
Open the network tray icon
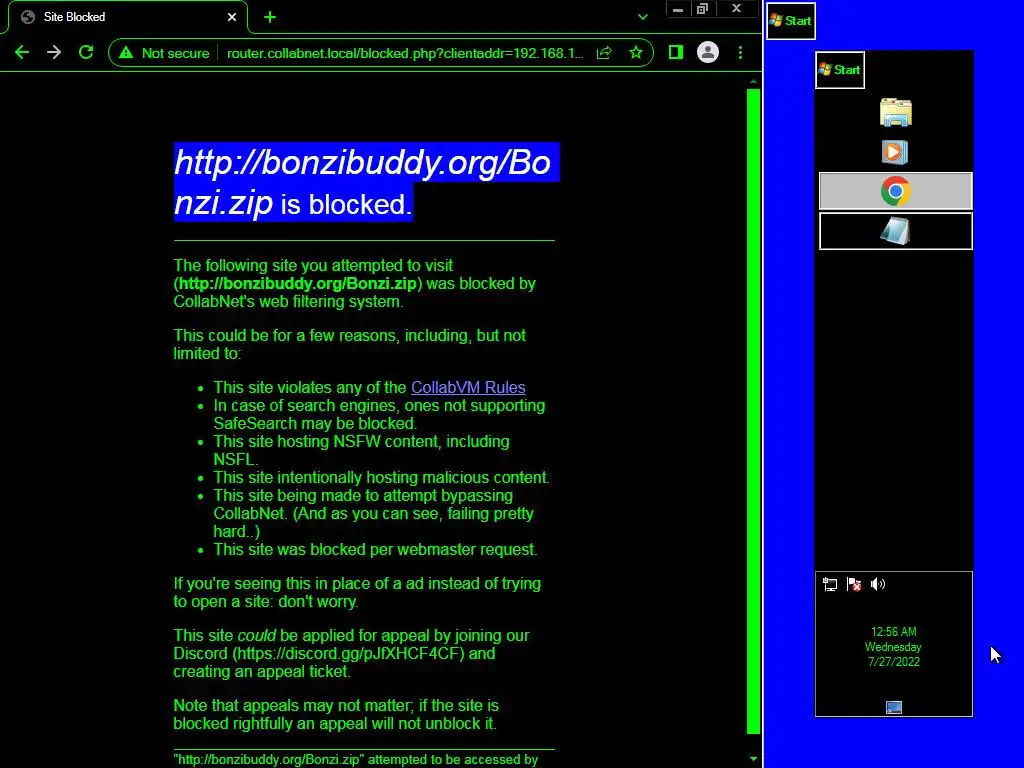(829, 584)
